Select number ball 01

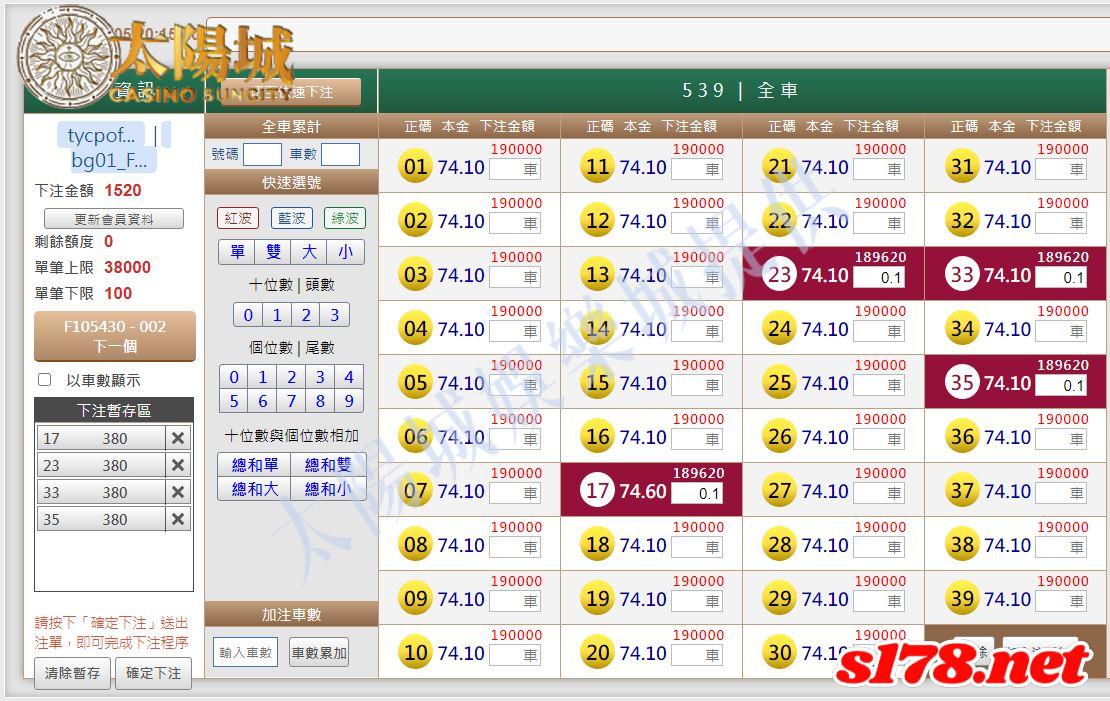click(416, 166)
